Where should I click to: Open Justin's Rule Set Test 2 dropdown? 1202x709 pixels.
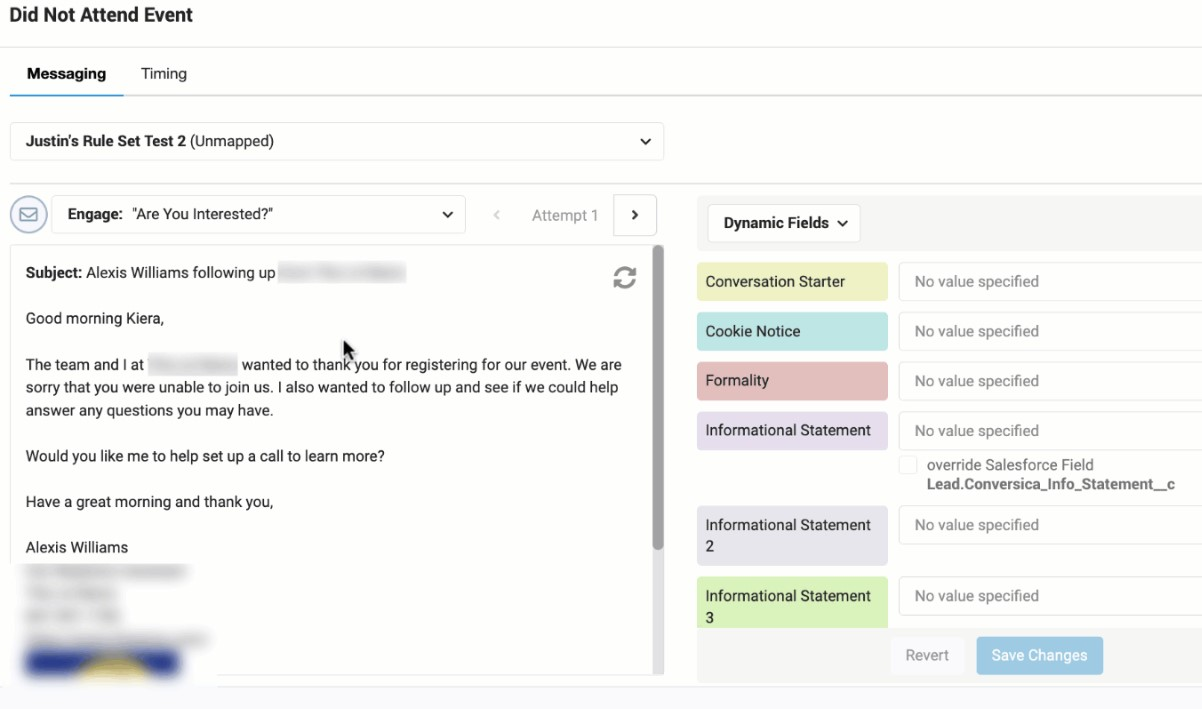tap(337, 141)
